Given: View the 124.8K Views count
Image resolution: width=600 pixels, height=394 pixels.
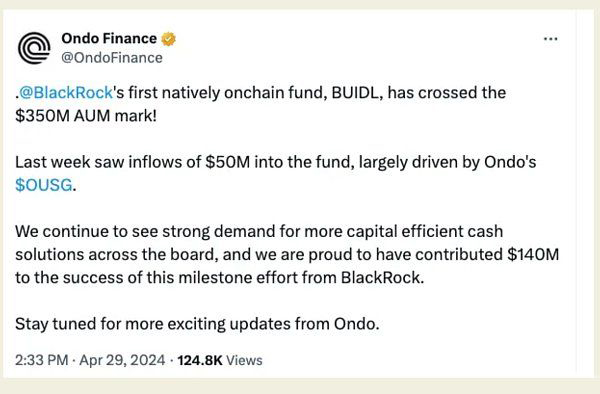Looking at the screenshot, I should 220,360.
